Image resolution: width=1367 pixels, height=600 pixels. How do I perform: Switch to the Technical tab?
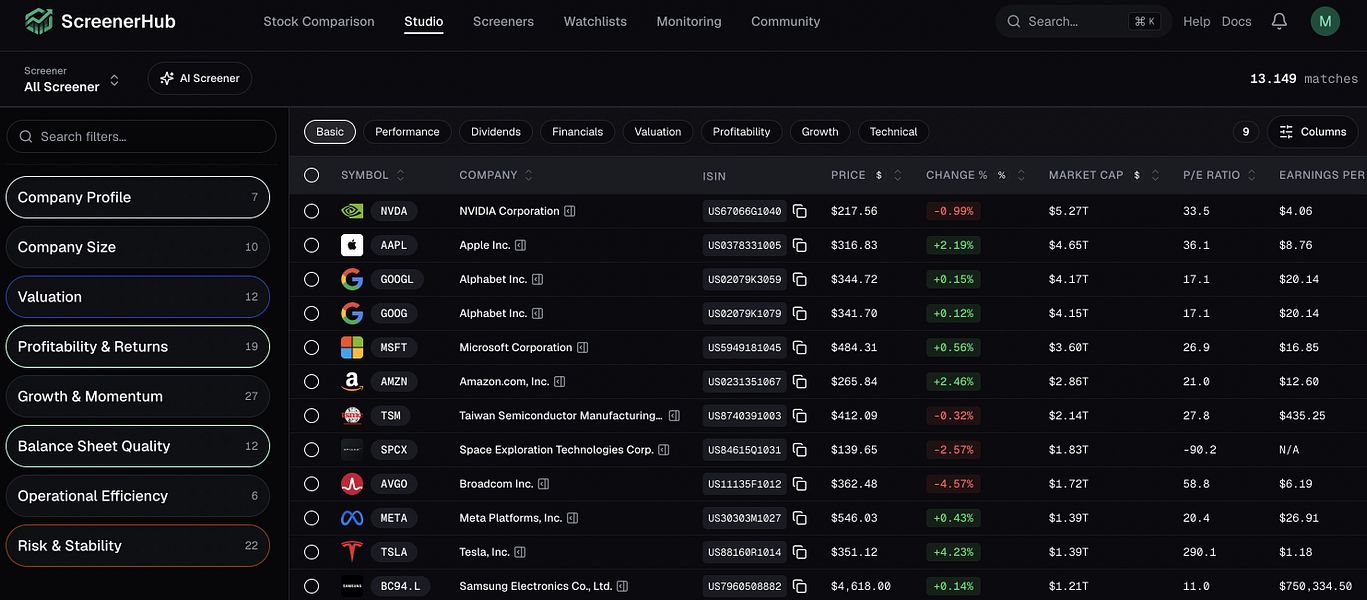[893, 132]
